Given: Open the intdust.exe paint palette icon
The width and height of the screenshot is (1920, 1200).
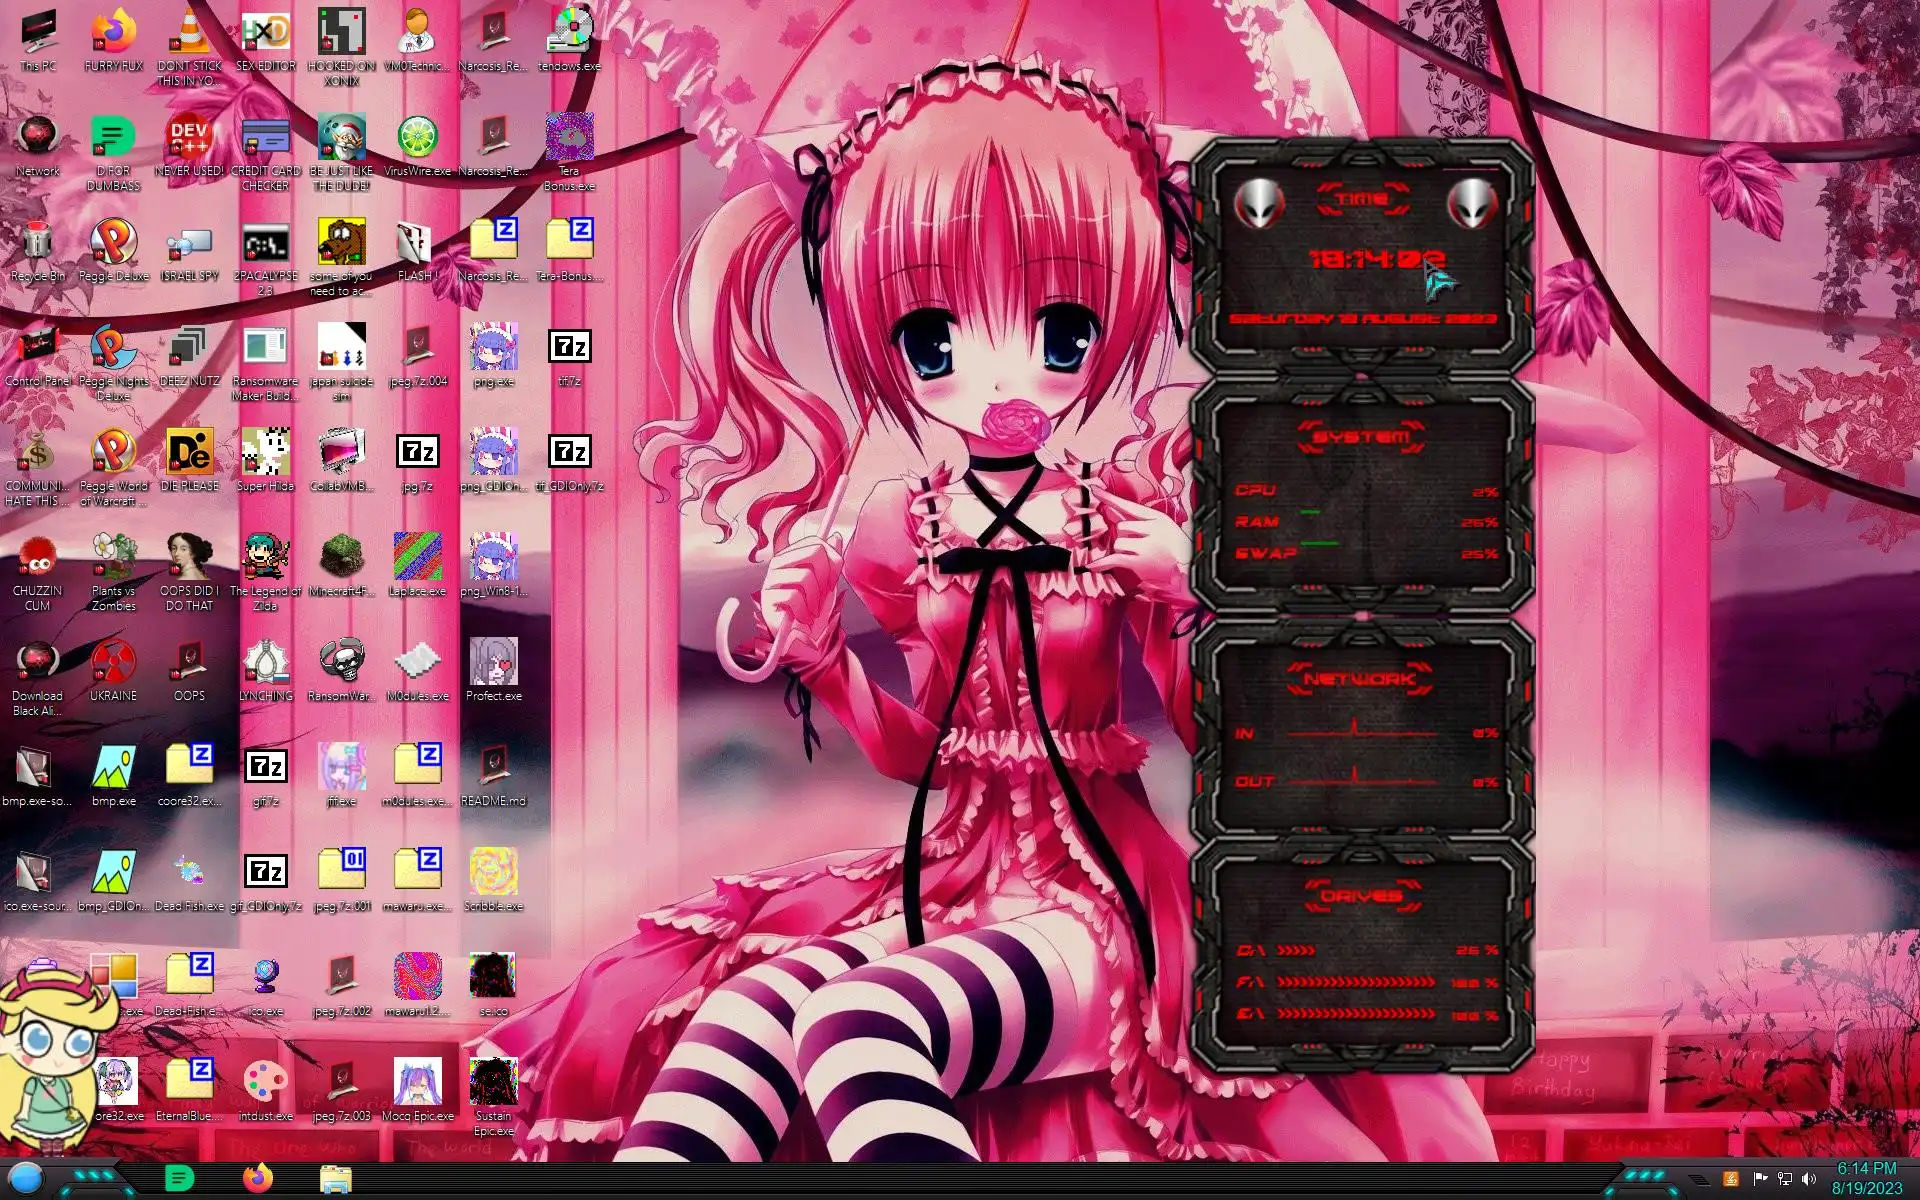Looking at the screenshot, I should pos(265,1083).
